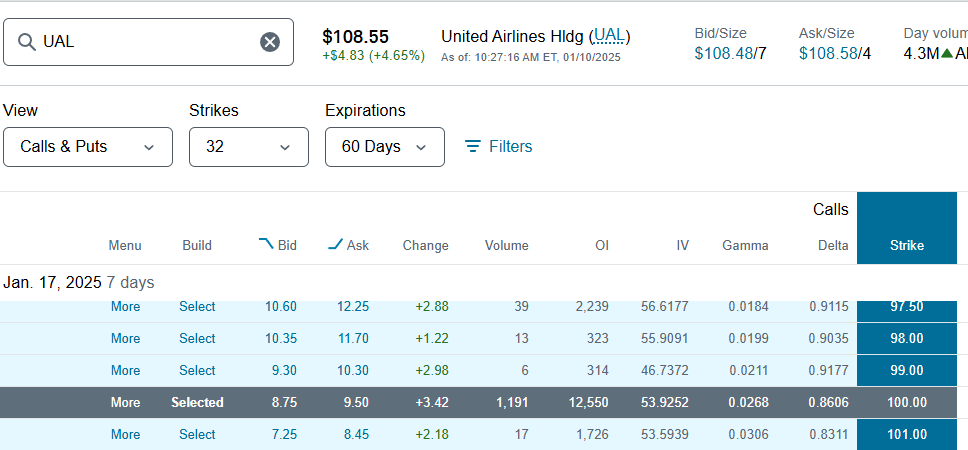The height and width of the screenshot is (450, 968).
Task: Click the 100.00 strike cell
Action: tap(907, 402)
